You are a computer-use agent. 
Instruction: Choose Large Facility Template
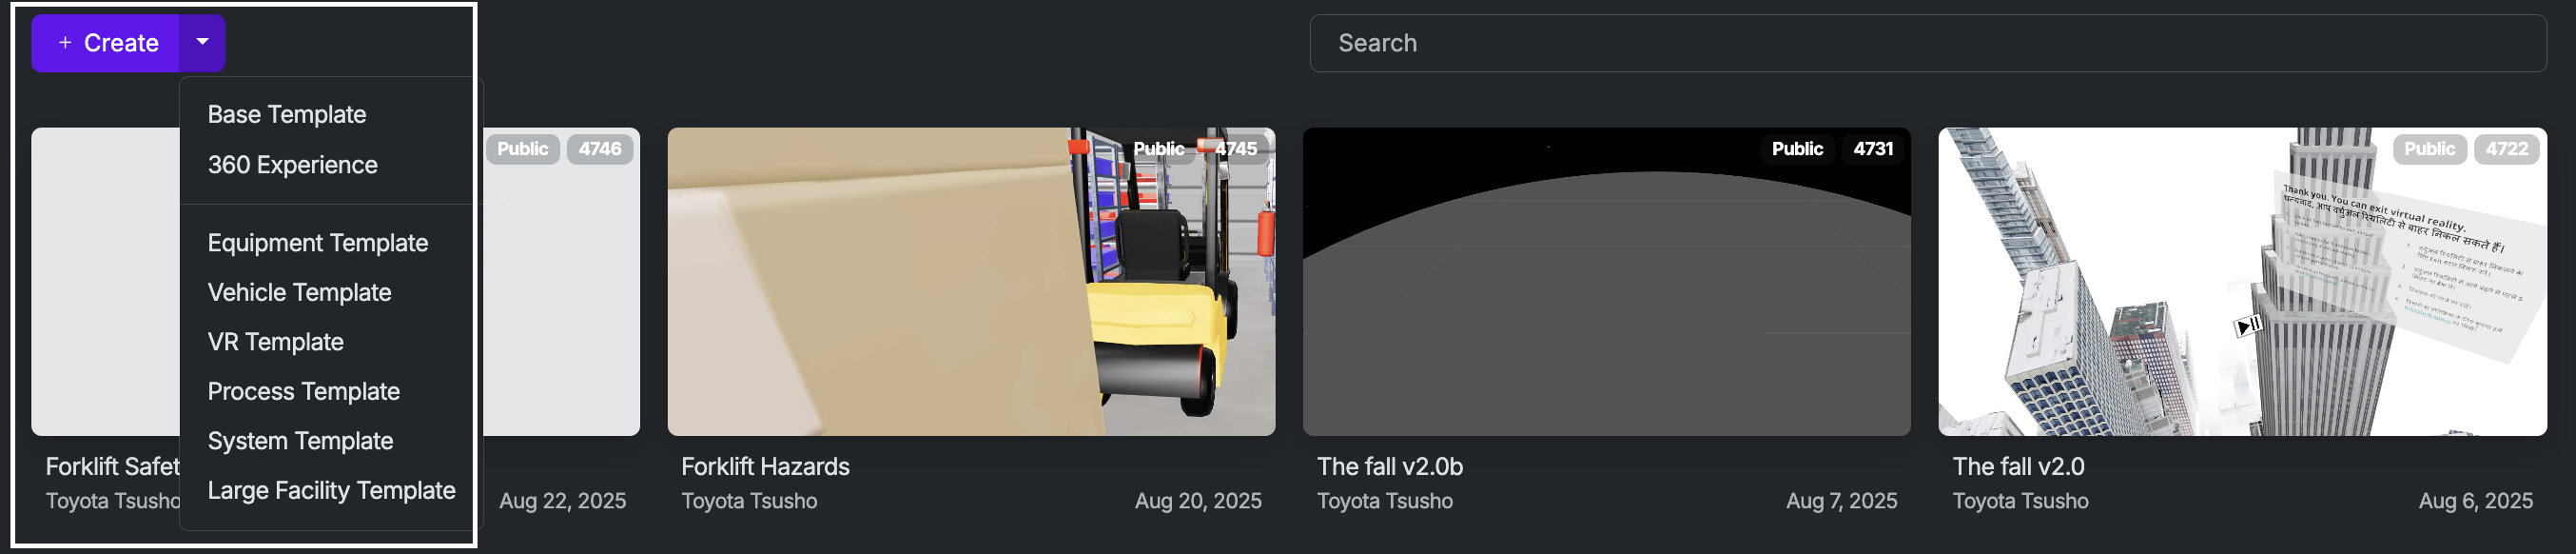click(x=331, y=491)
